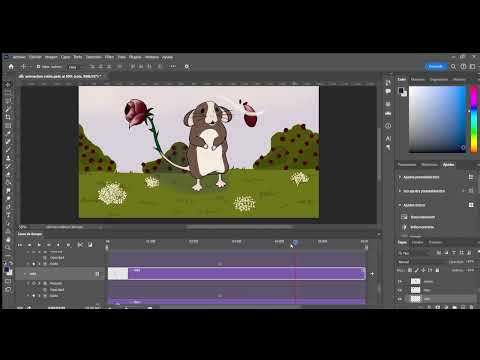Click the blue Compartir button
The image size is (480, 360).
pos(436,67)
